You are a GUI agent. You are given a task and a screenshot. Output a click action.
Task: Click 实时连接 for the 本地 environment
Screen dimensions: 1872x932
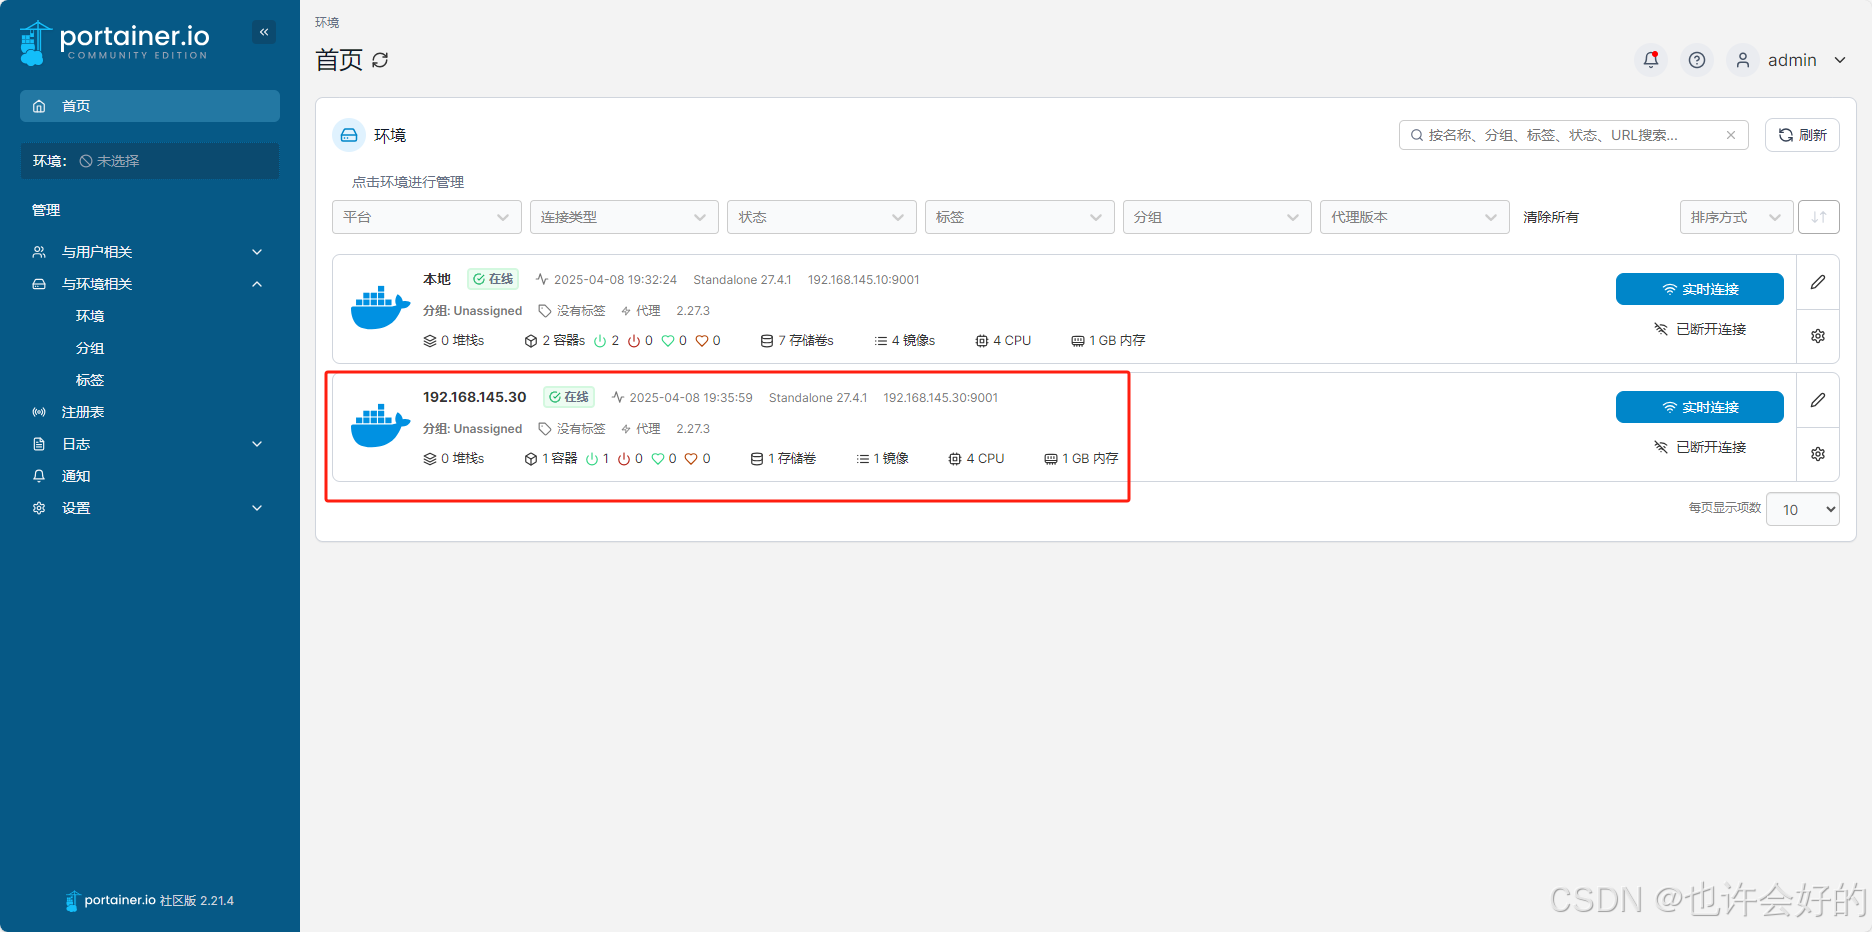(1700, 289)
